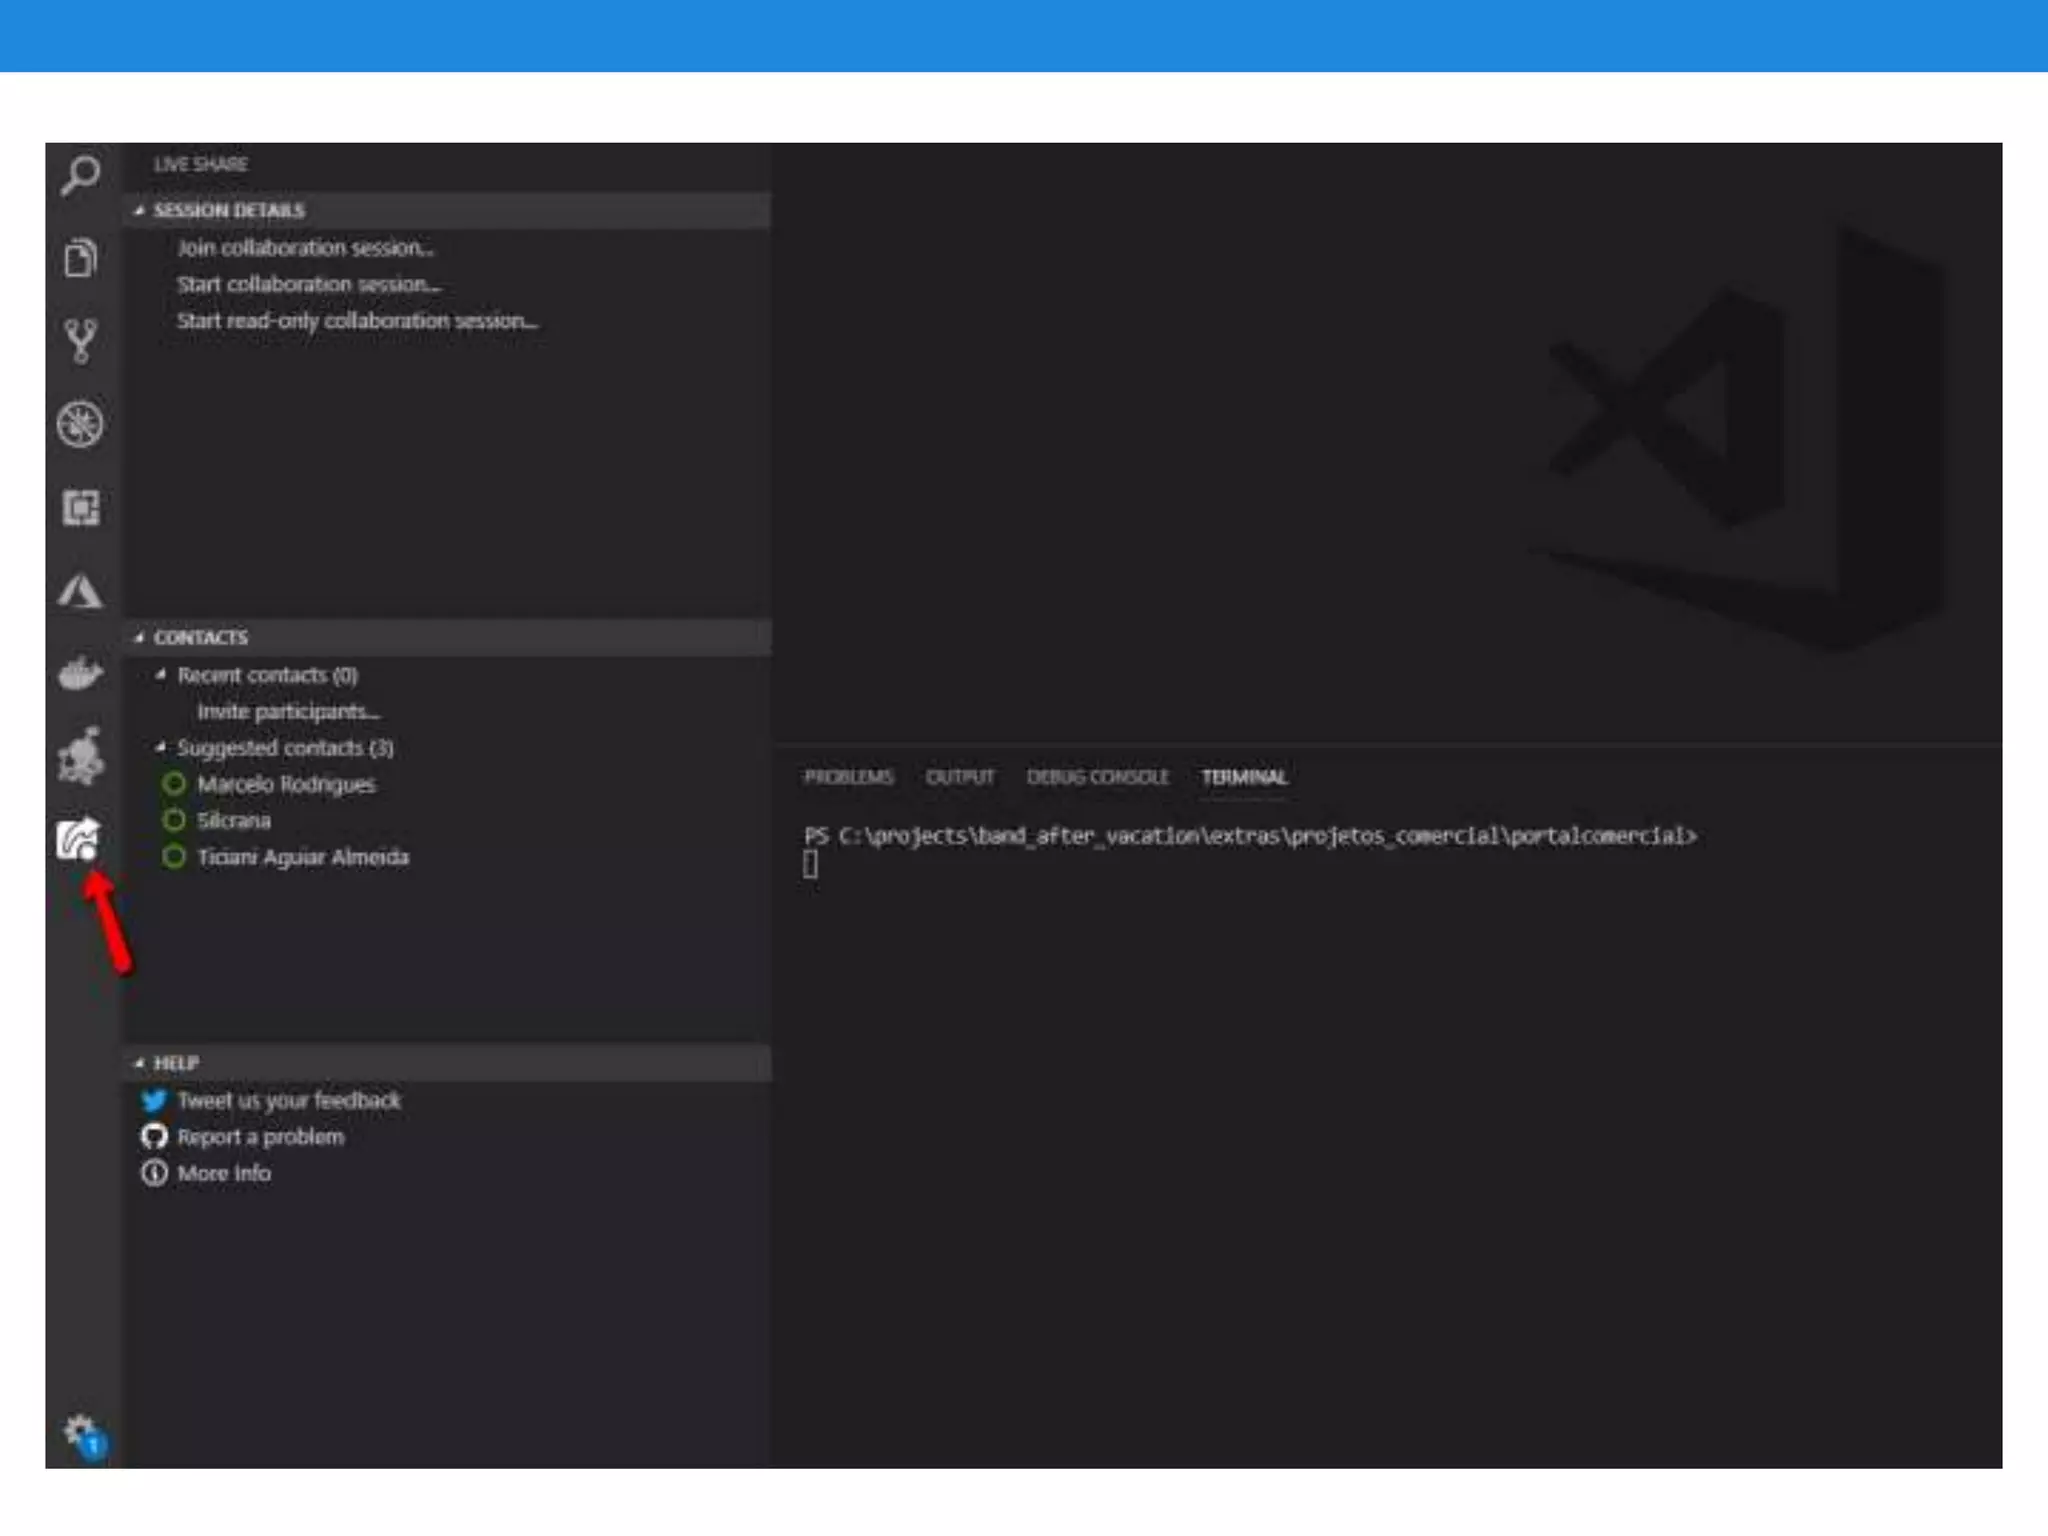Screen dimensions: 2048x1536
Task: Open the Debug icon in activity bar
Action: click(x=80, y=424)
